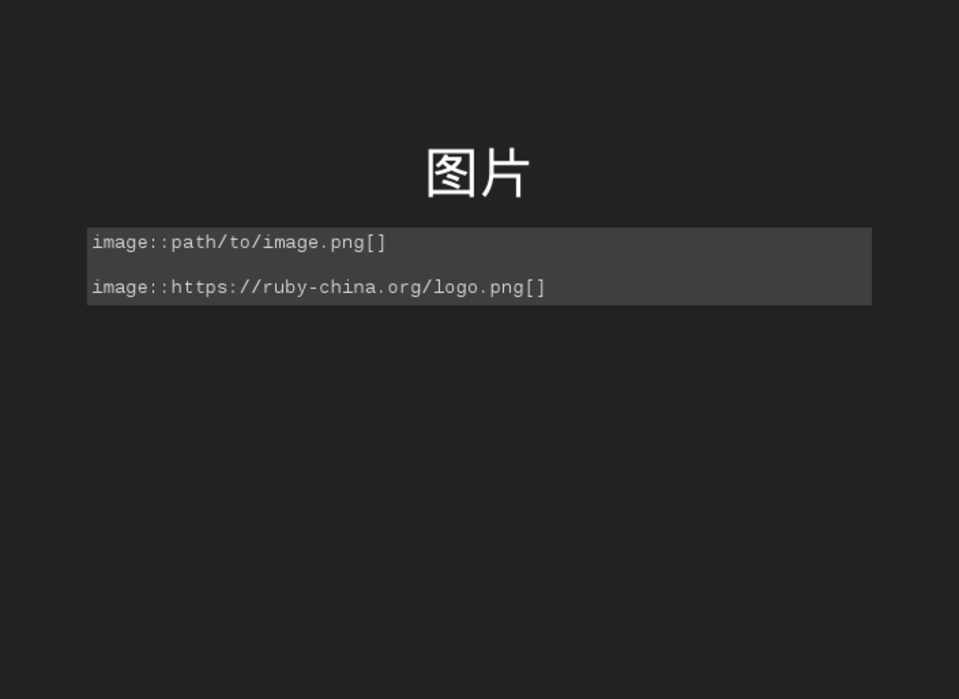Click the empty code block area right of the first line
The height and width of the screenshot is (699, 959).
630,243
